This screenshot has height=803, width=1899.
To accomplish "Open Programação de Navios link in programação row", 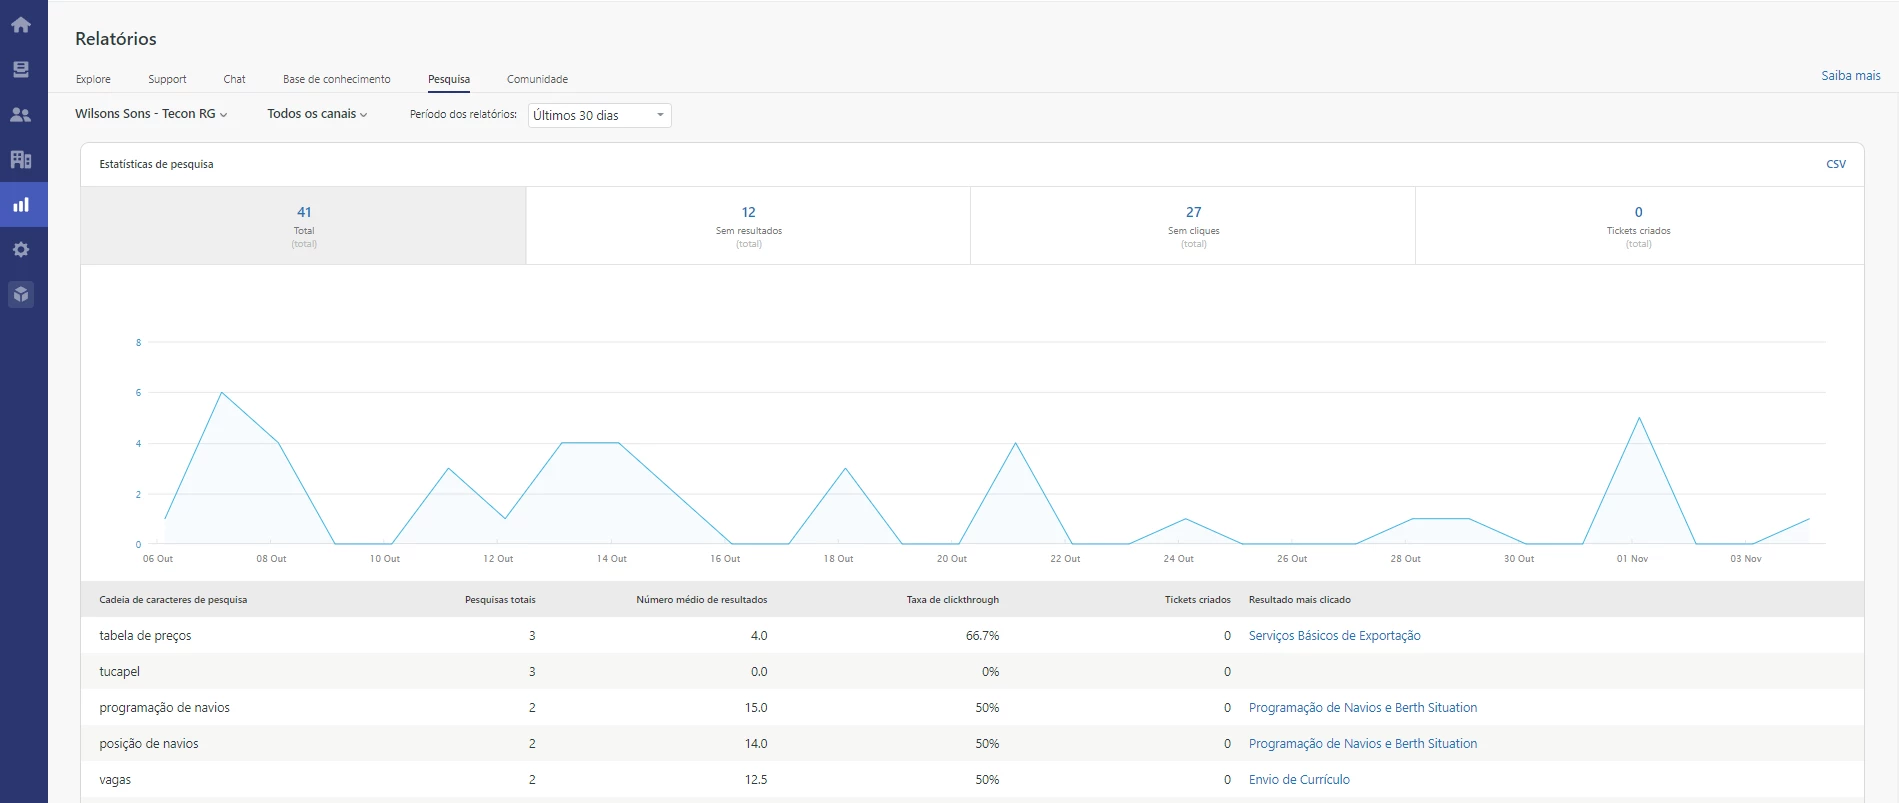I will click(1362, 708).
